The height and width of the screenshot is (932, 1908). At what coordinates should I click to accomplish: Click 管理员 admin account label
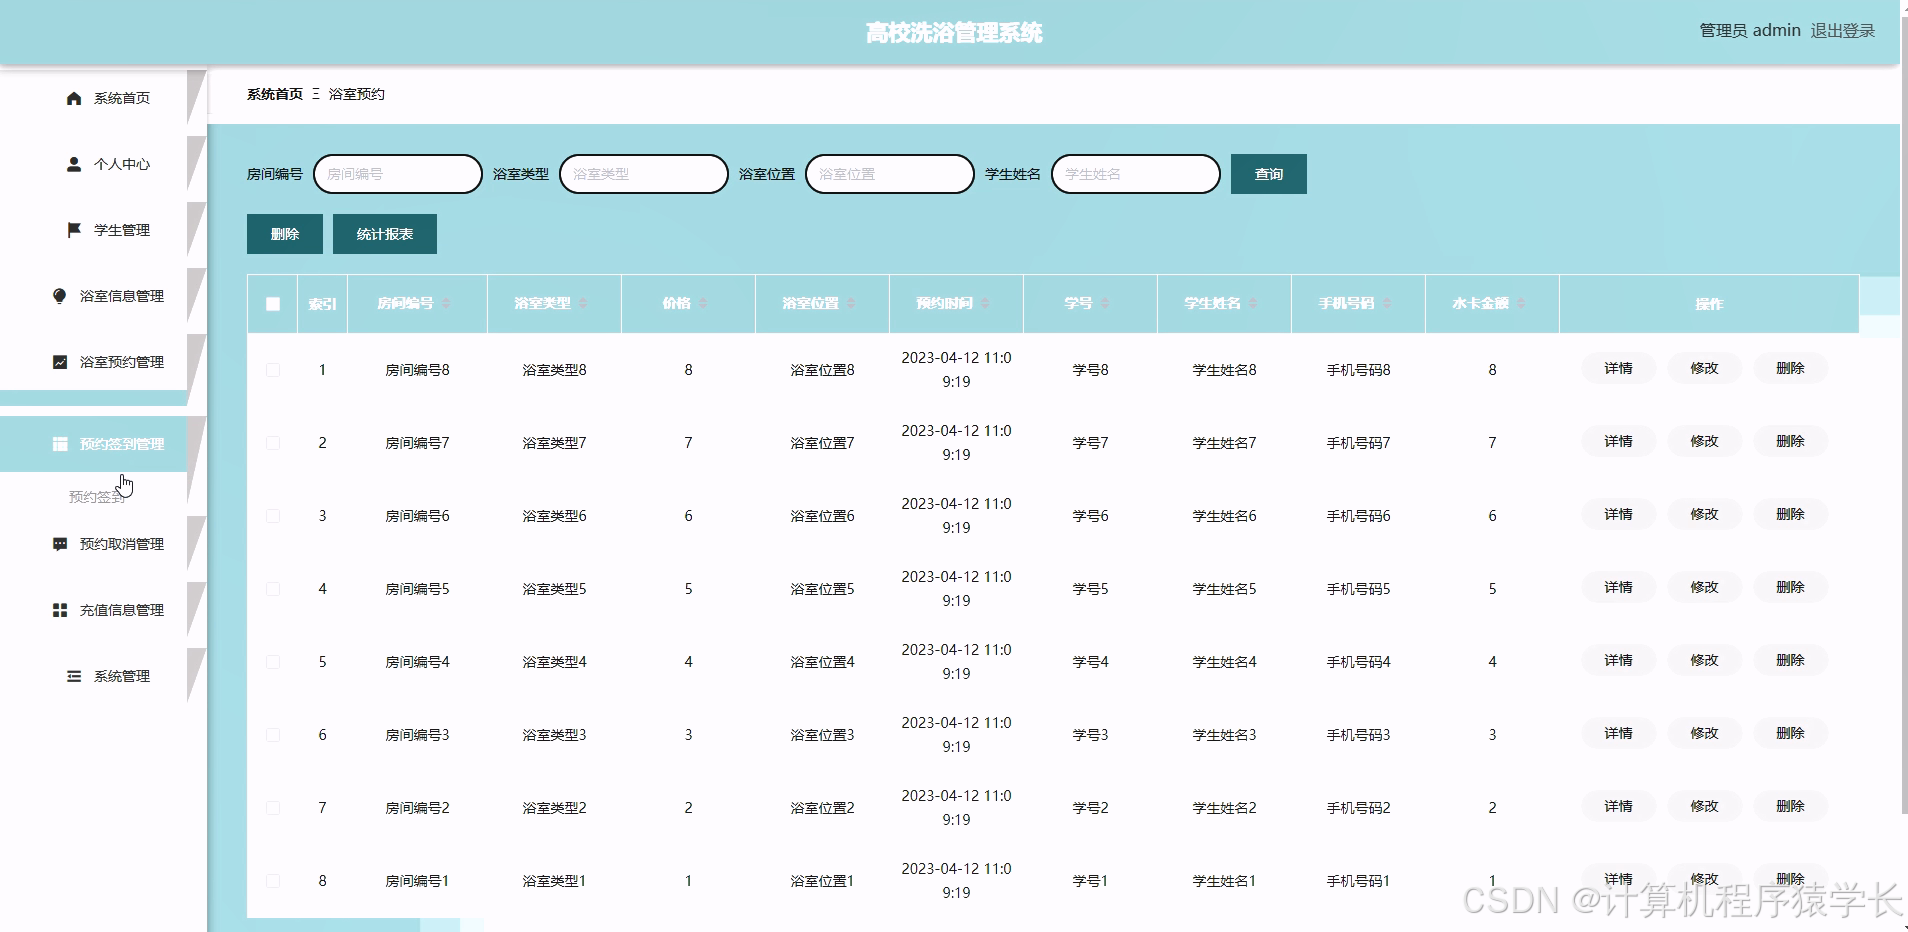(1750, 31)
